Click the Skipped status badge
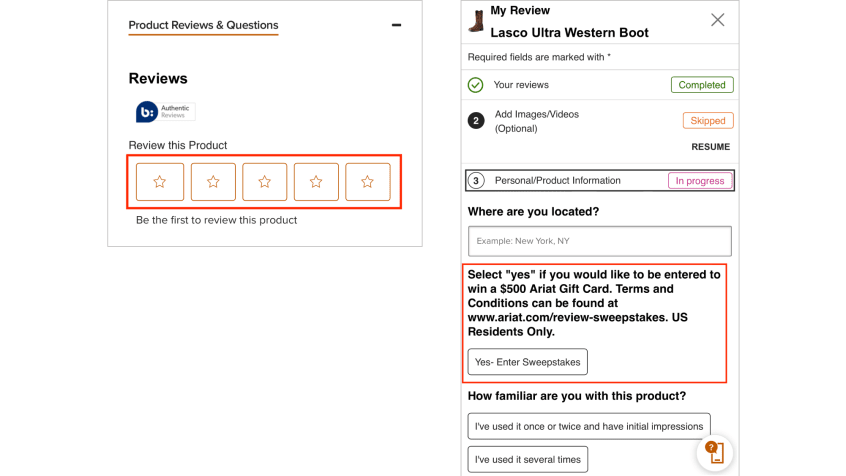This screenshot has width=846, height=476. click(708, 120)
